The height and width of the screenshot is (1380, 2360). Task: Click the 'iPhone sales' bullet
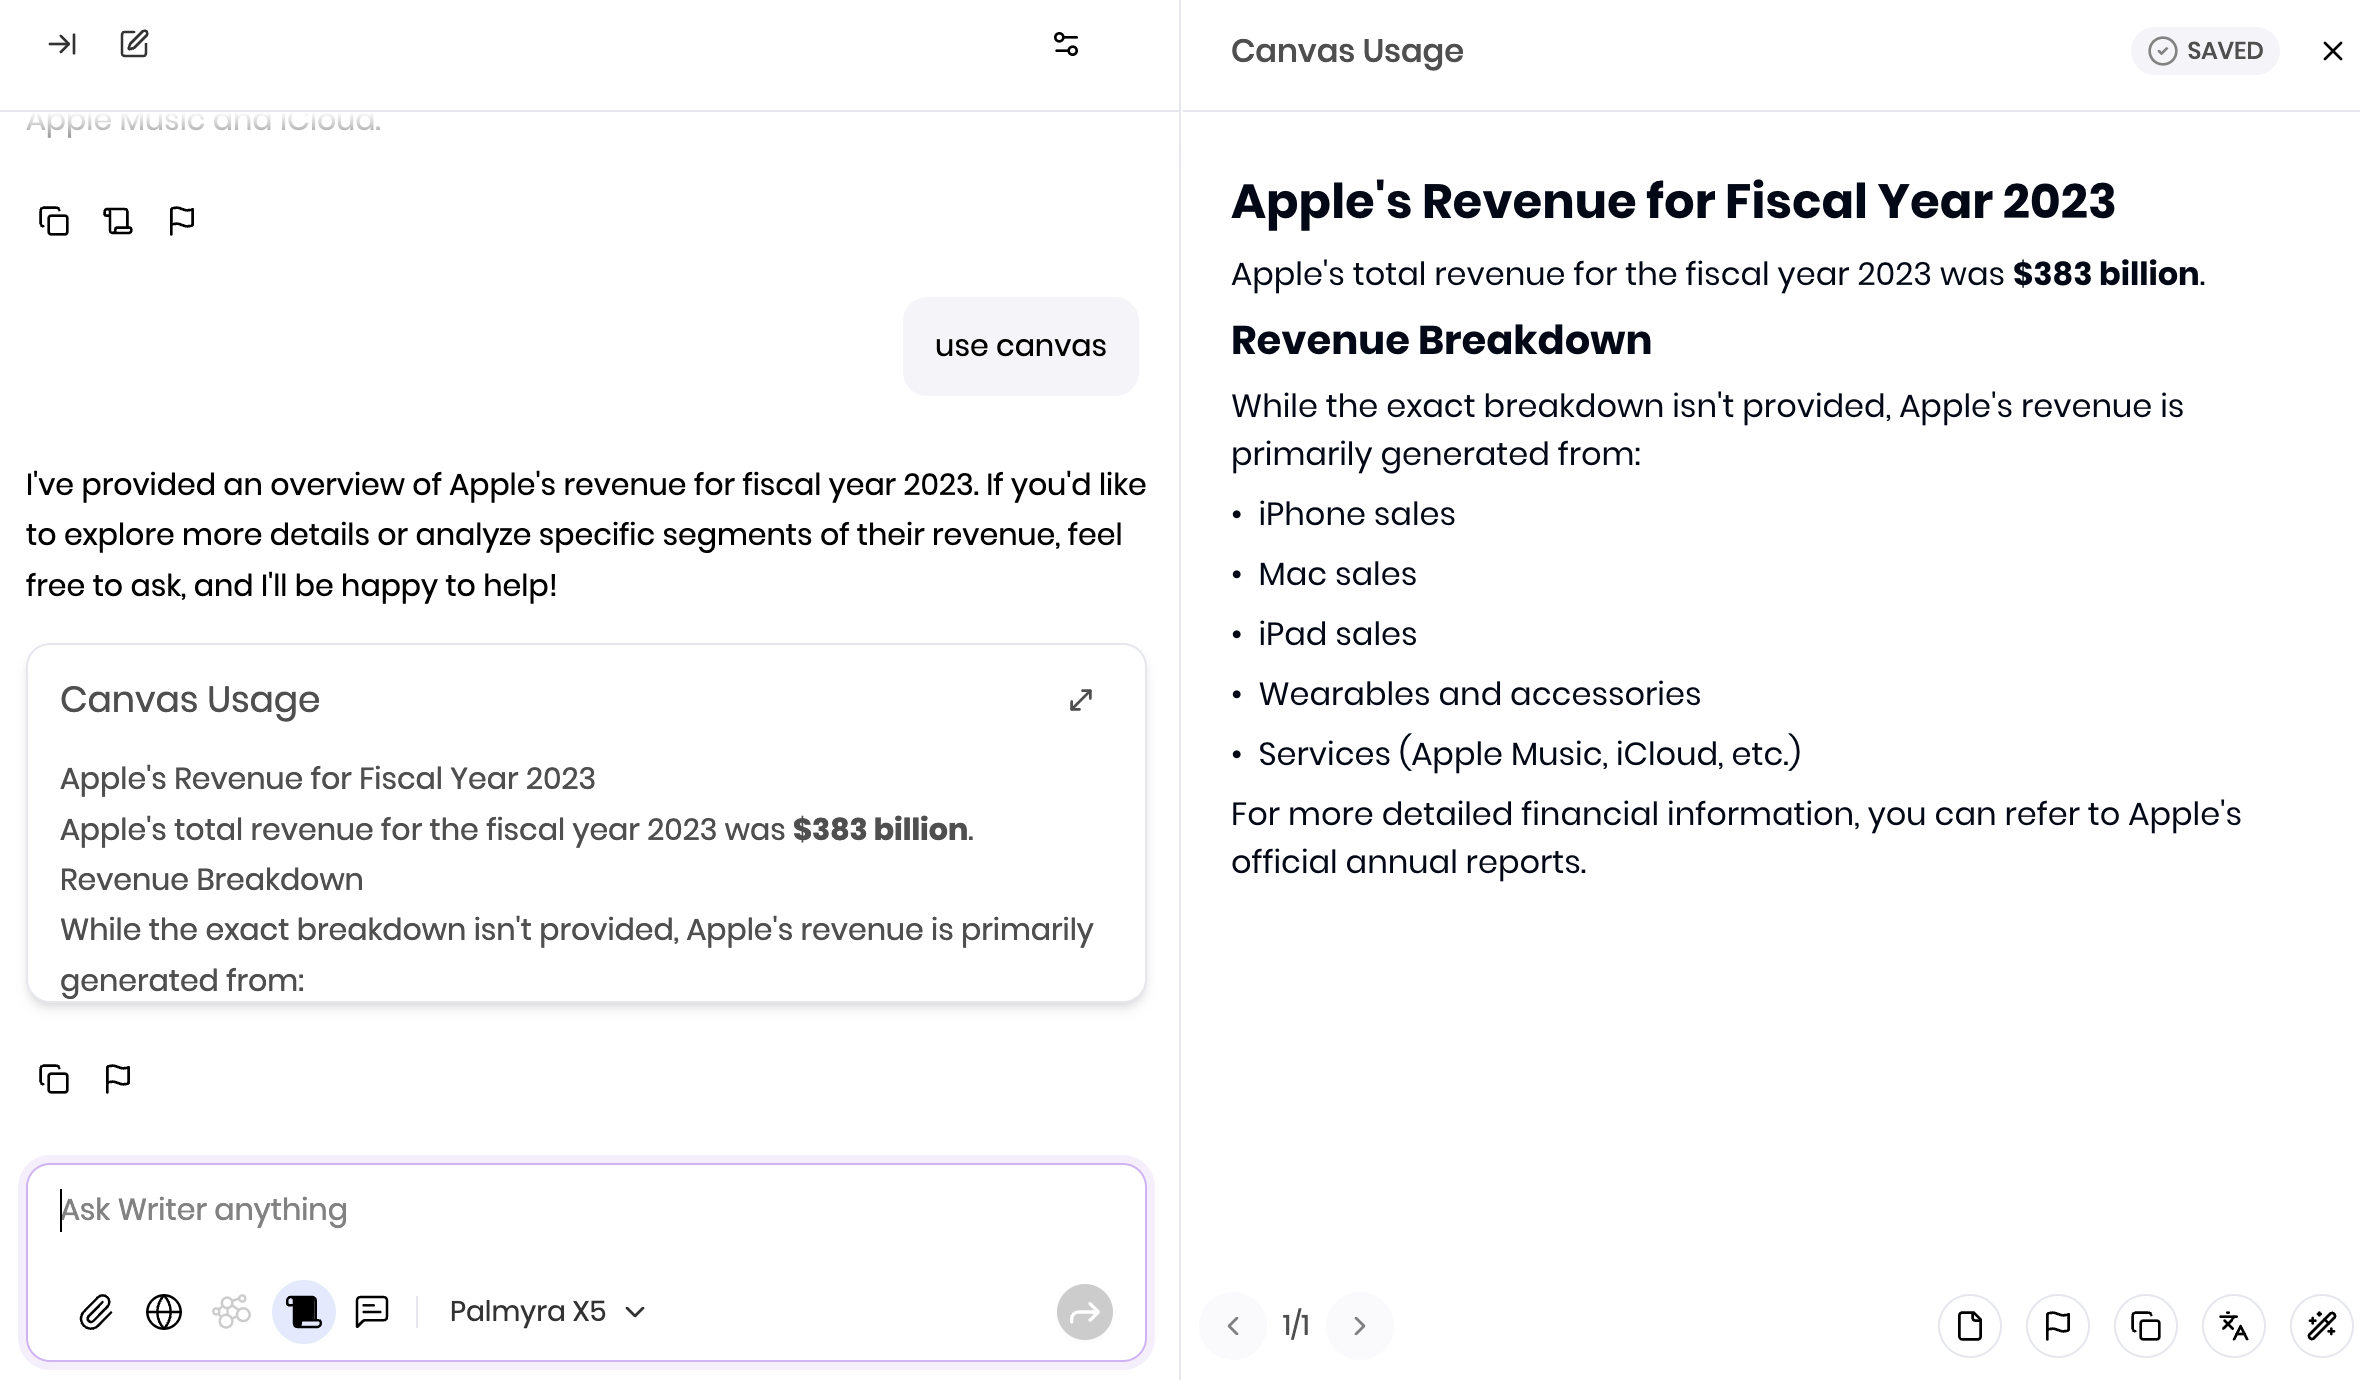(1356, 514)
